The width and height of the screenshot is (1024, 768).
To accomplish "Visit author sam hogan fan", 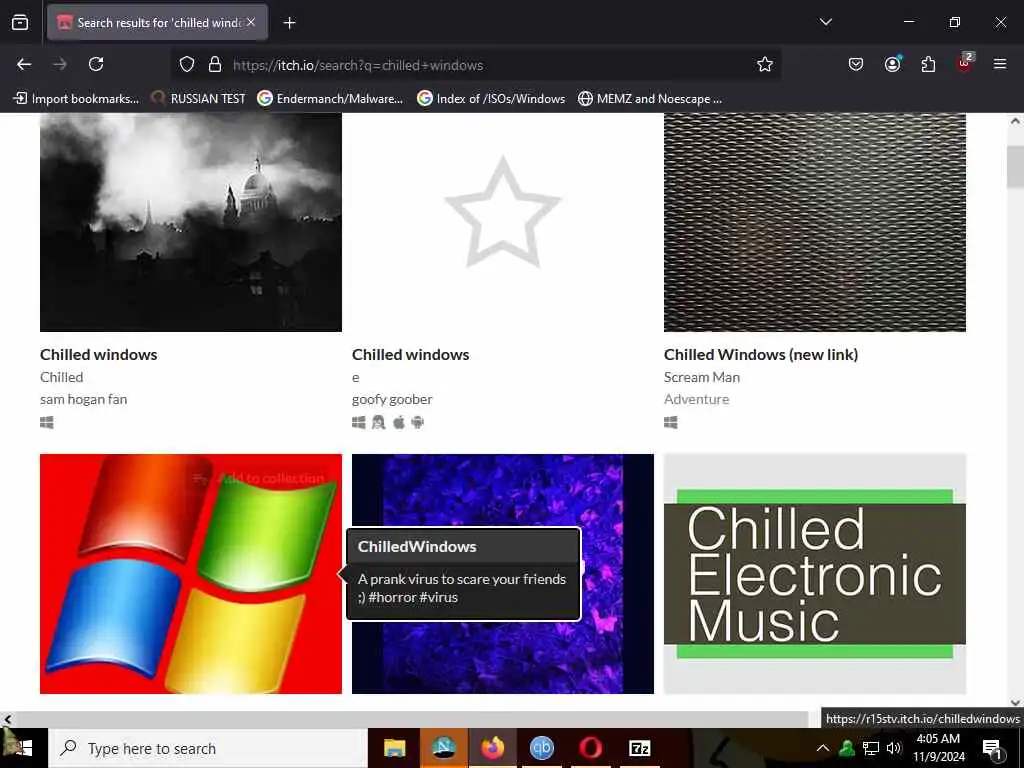I will click(x=84, y=399).
